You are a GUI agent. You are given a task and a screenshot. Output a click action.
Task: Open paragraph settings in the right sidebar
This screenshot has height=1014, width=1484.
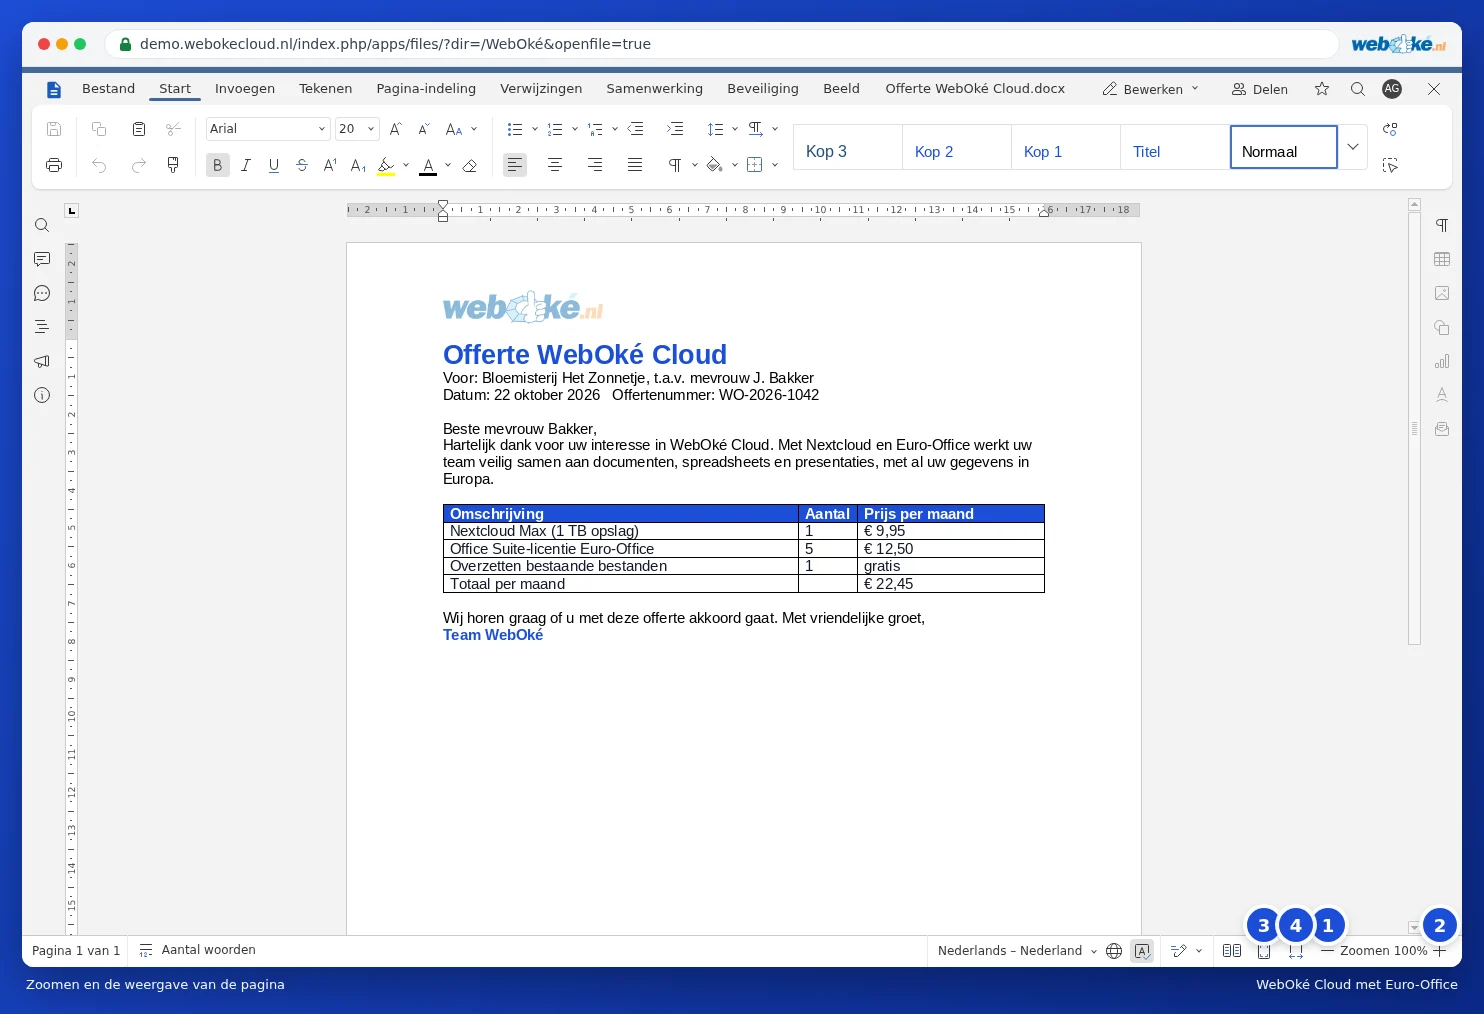(1442, 225)
